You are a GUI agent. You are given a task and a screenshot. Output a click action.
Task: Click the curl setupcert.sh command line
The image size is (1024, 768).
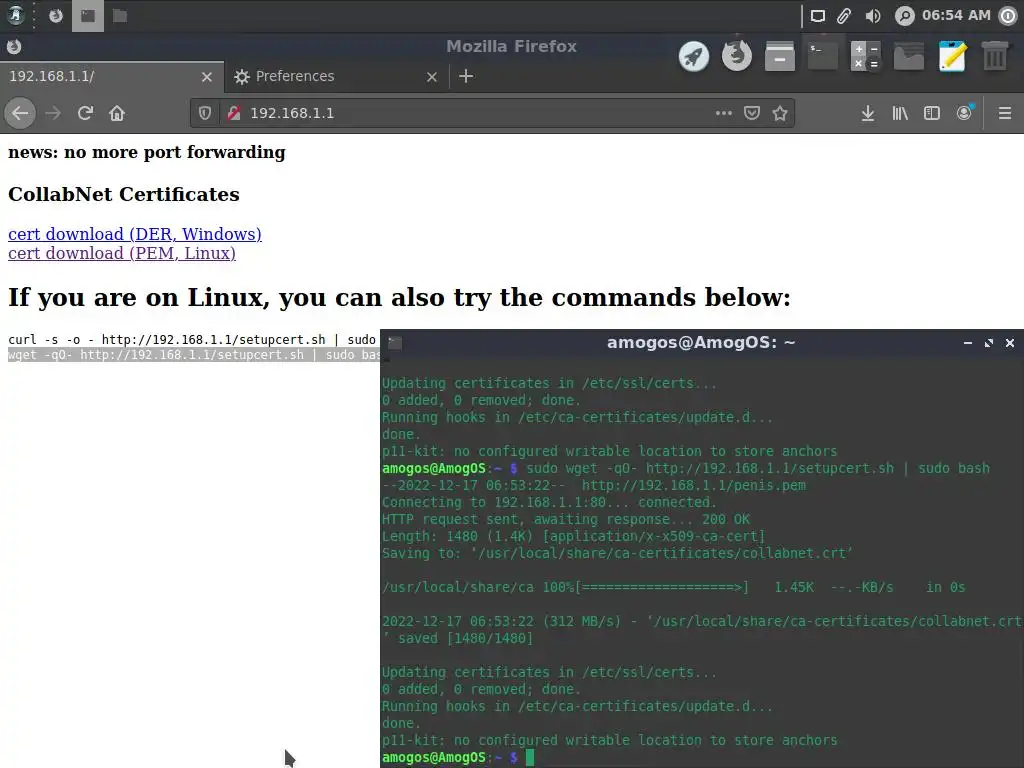tap(192, 340)
